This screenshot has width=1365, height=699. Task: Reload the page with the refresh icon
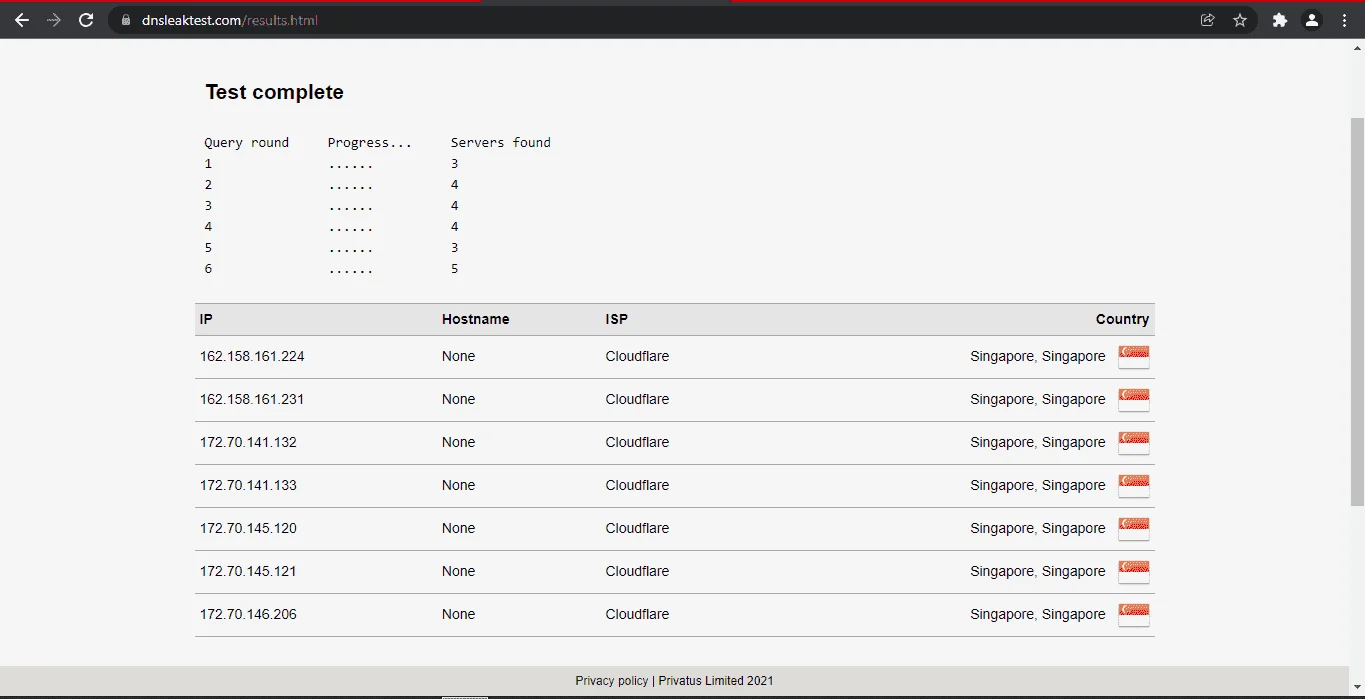pos(86,20)
